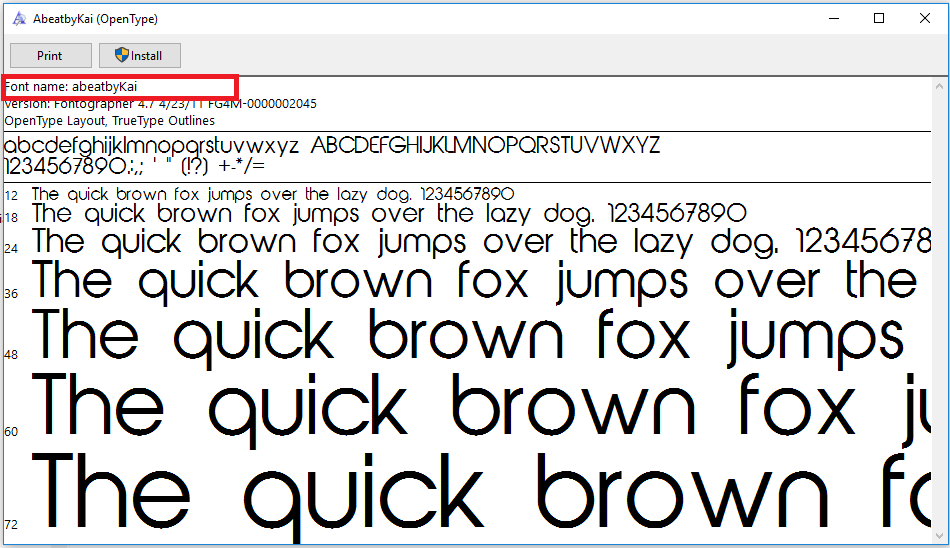Click the uppercase ABCDEFGHIJKLMNOPQRSTUVWXYZ sample
The height and width of the screenshot is (548, 950).
point(485,145)
